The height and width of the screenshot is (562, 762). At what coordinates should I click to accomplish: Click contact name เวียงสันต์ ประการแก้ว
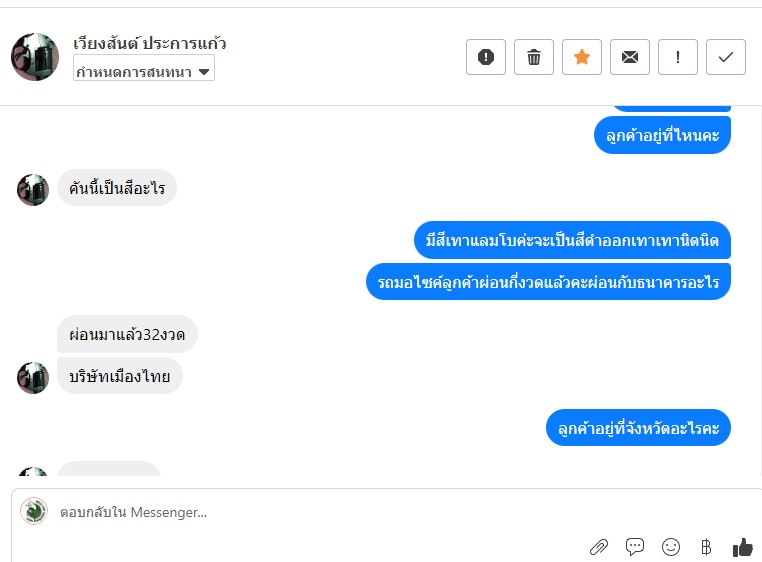150,43
